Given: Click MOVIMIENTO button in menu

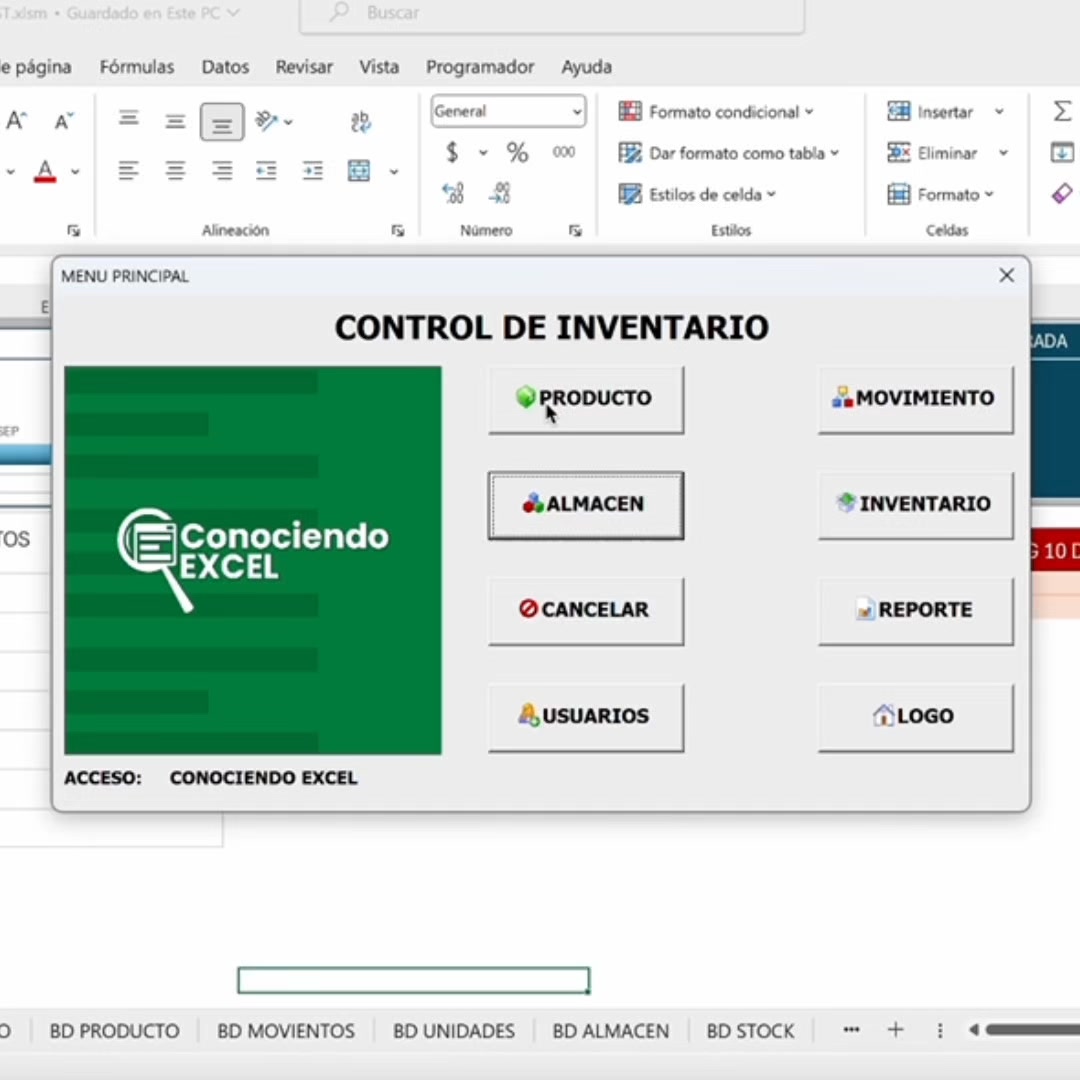Looking at the screenshot, I should coord(915,399).
